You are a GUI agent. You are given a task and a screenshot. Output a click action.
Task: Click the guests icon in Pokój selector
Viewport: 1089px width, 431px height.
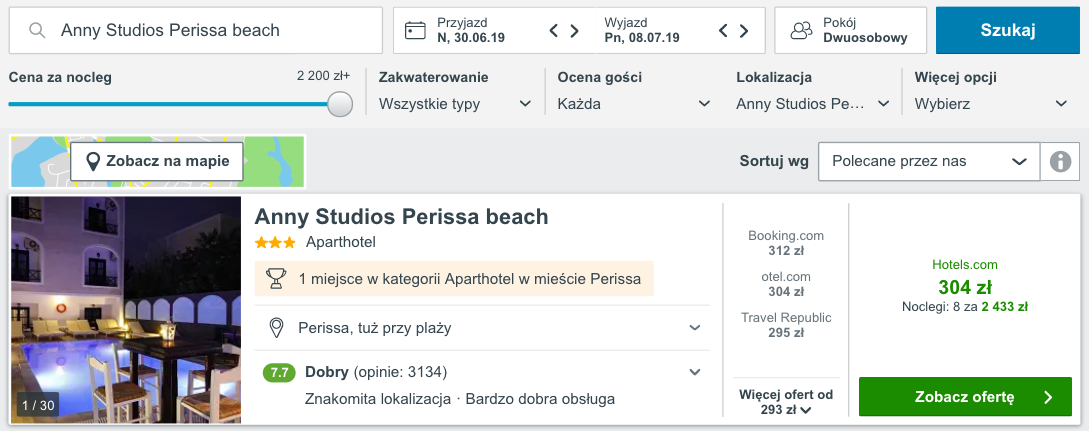pyautogui.click(x=801, y=31)
